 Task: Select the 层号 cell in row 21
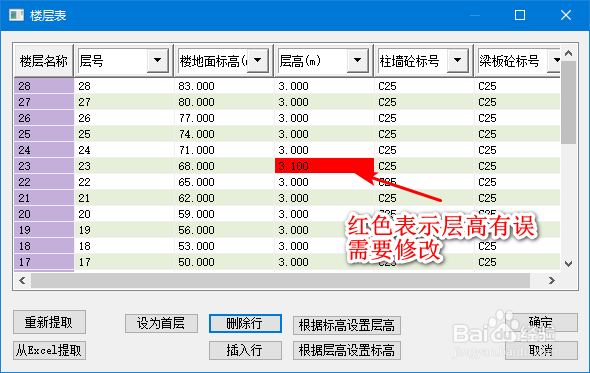tap(124, 198)
